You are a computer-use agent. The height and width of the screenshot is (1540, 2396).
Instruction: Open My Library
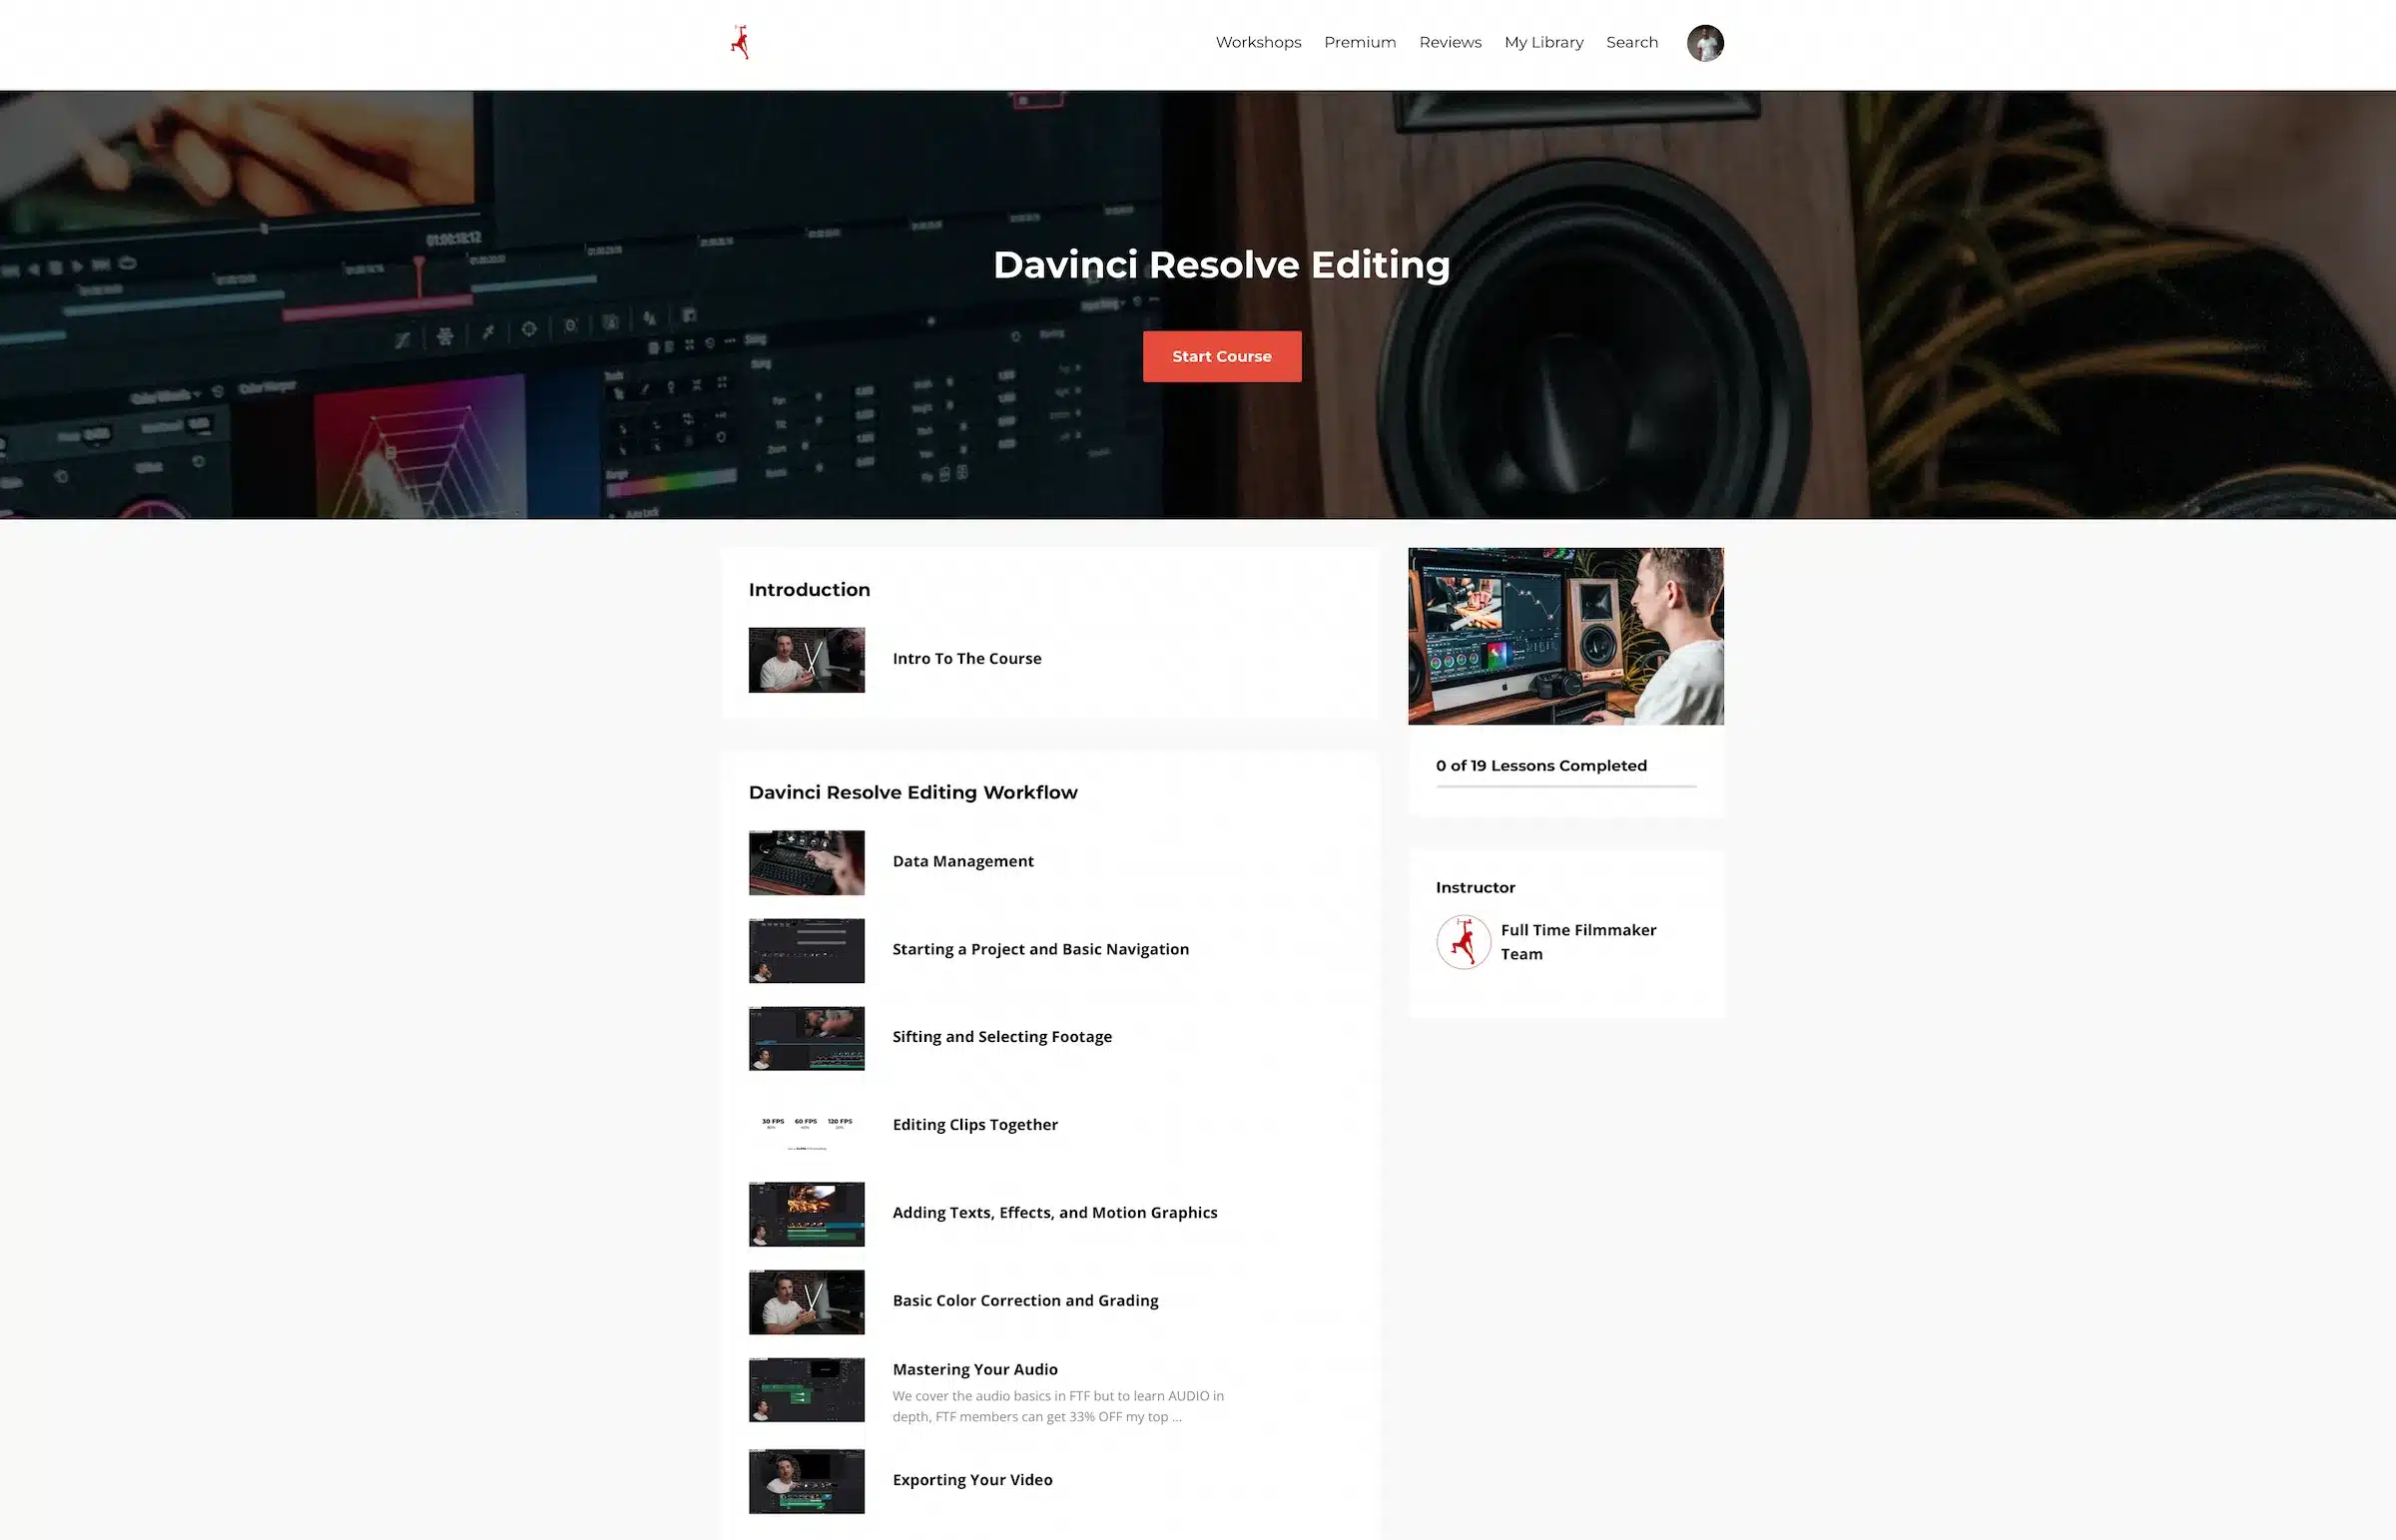(1544, 42)
